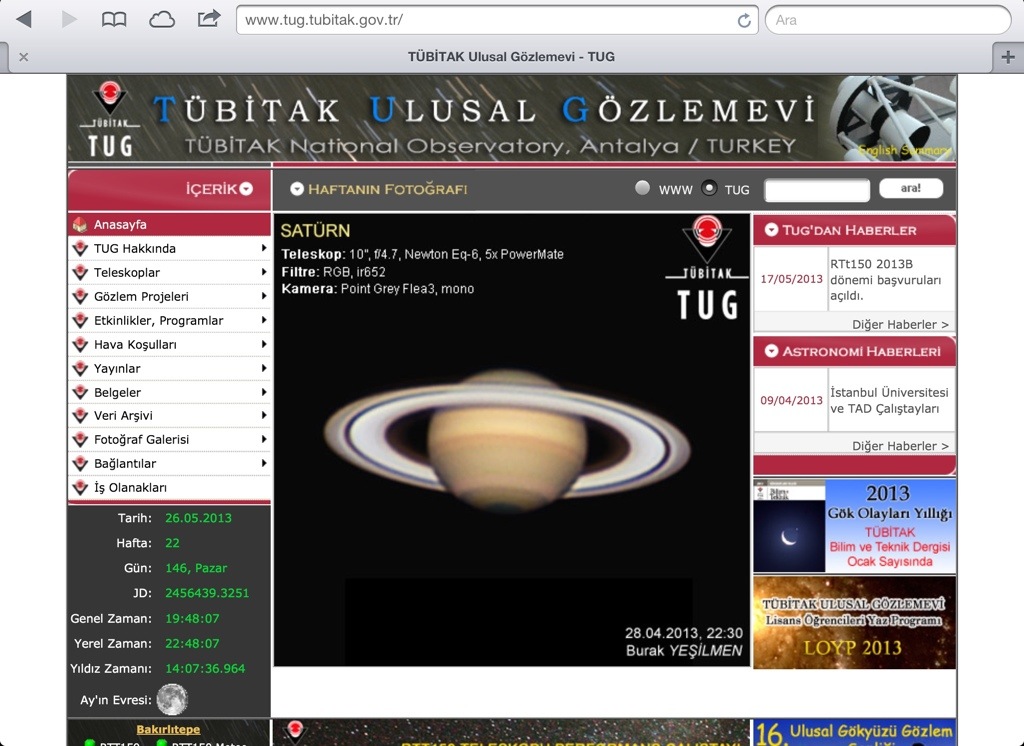Open the Fotoğraf Galerisi menu item
Viewport: 1024px width, 746px height.
(141, 440)
